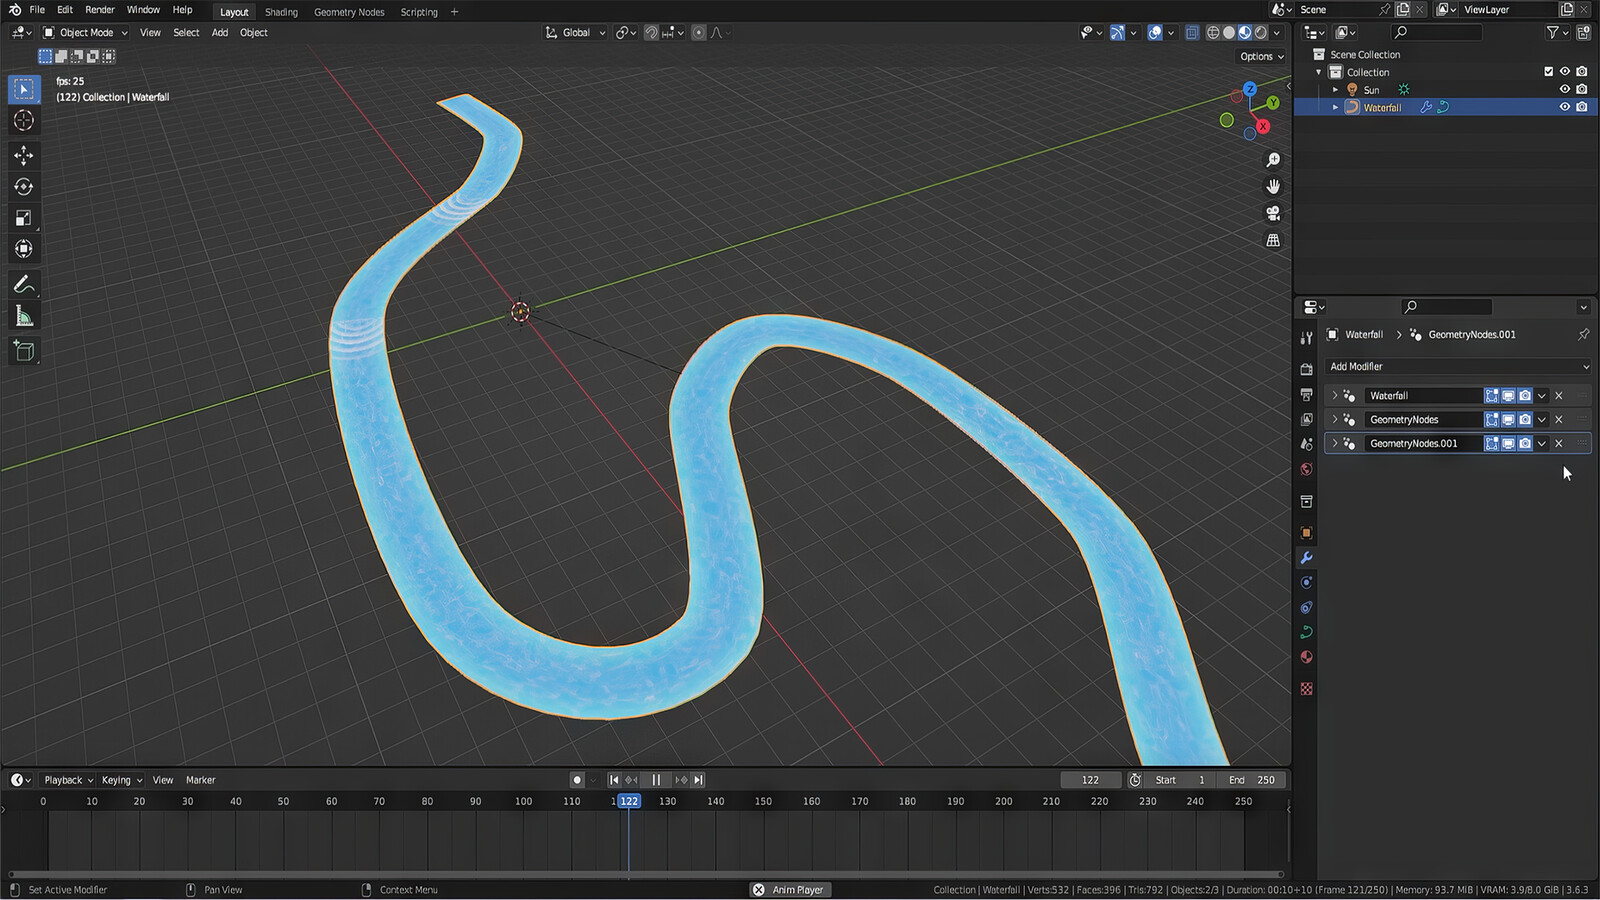Select the Move tool in the toolbar
Viewport: 1600px width, 900px height.
tap(23, 155)
